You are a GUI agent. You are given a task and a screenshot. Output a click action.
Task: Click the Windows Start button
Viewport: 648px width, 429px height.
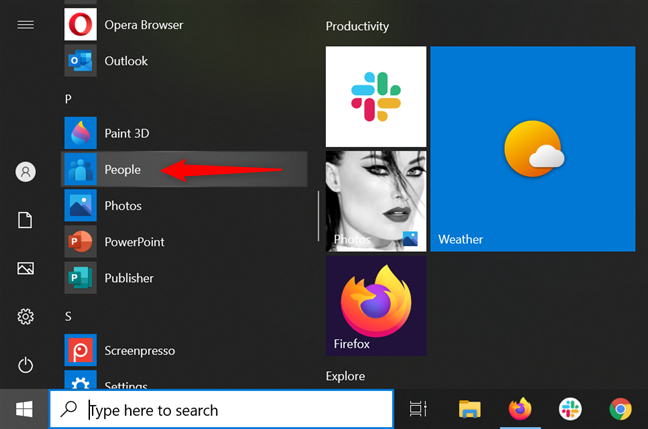(x=24, y=410)
